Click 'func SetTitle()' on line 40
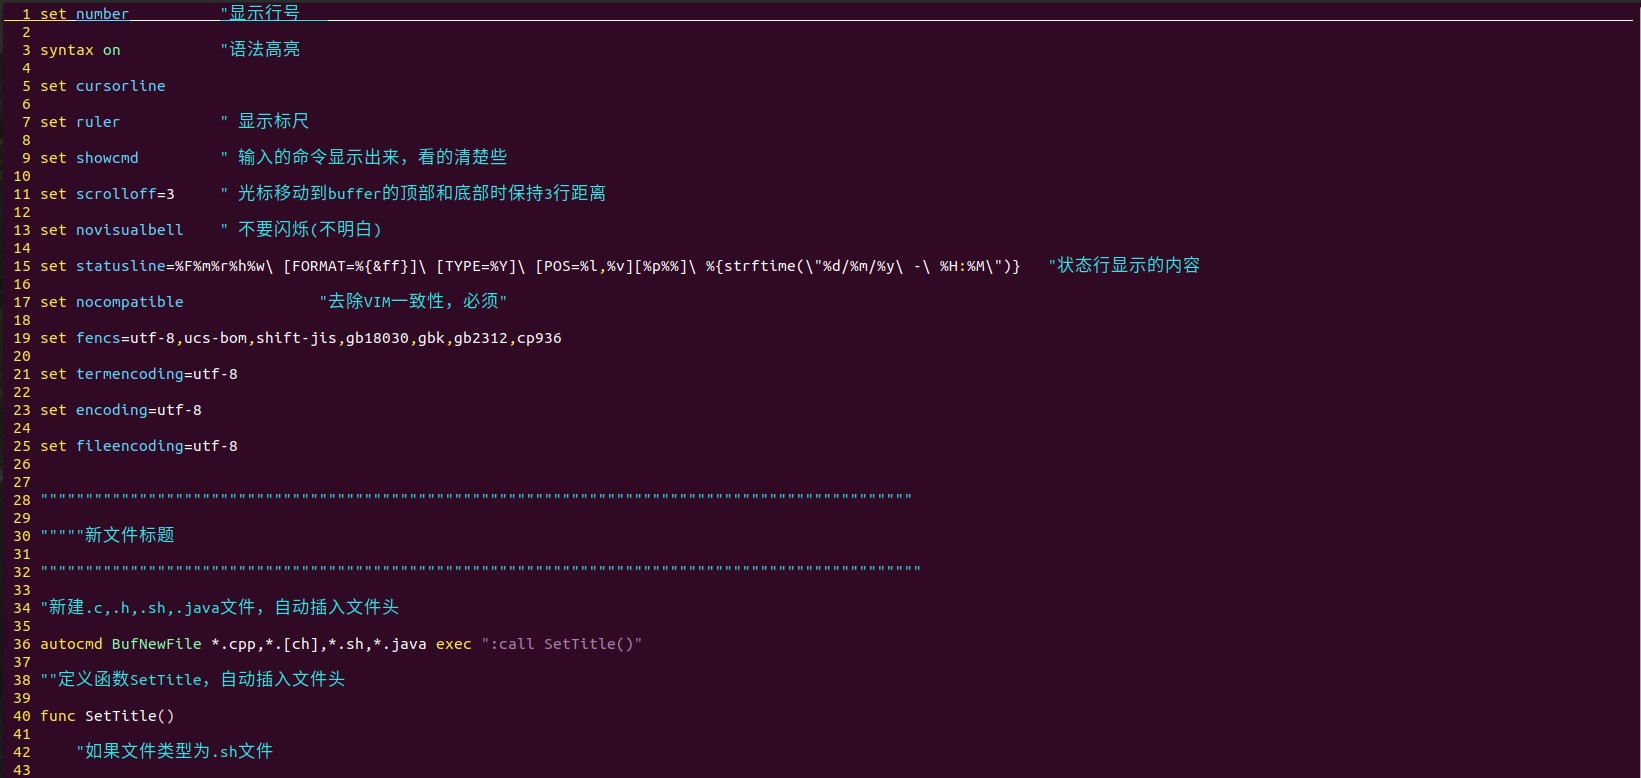 (107, 716)
